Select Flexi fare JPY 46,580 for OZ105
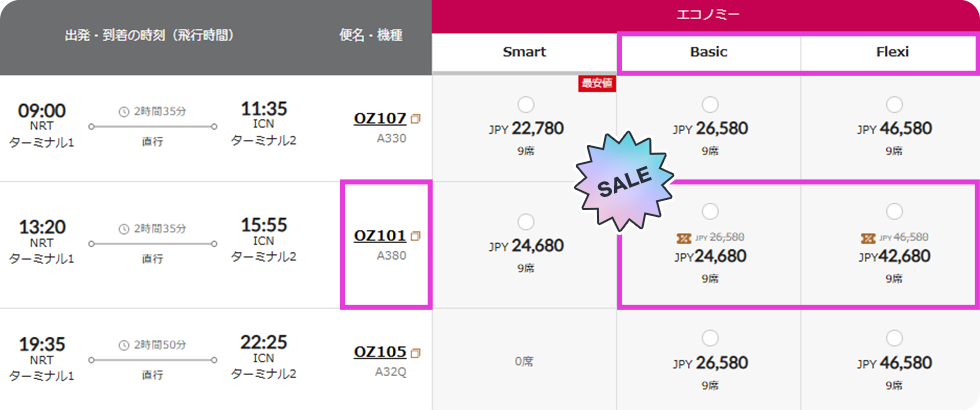The height and width of the screenshot is (410, 980). [x=894, y=338]
